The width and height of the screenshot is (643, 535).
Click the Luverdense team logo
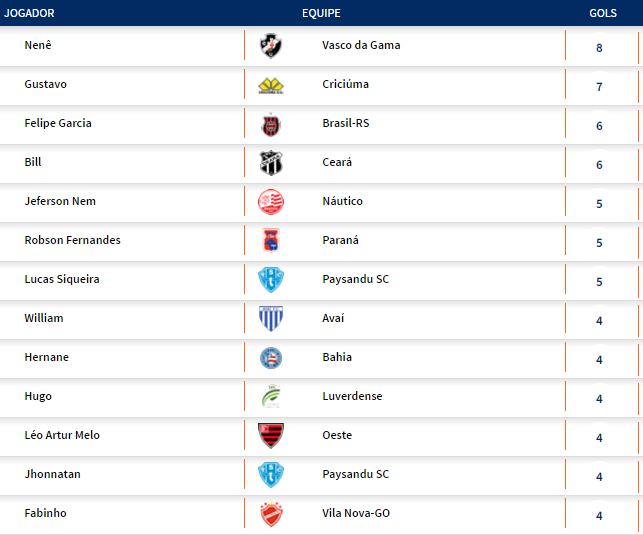click(x=271, y=397)
